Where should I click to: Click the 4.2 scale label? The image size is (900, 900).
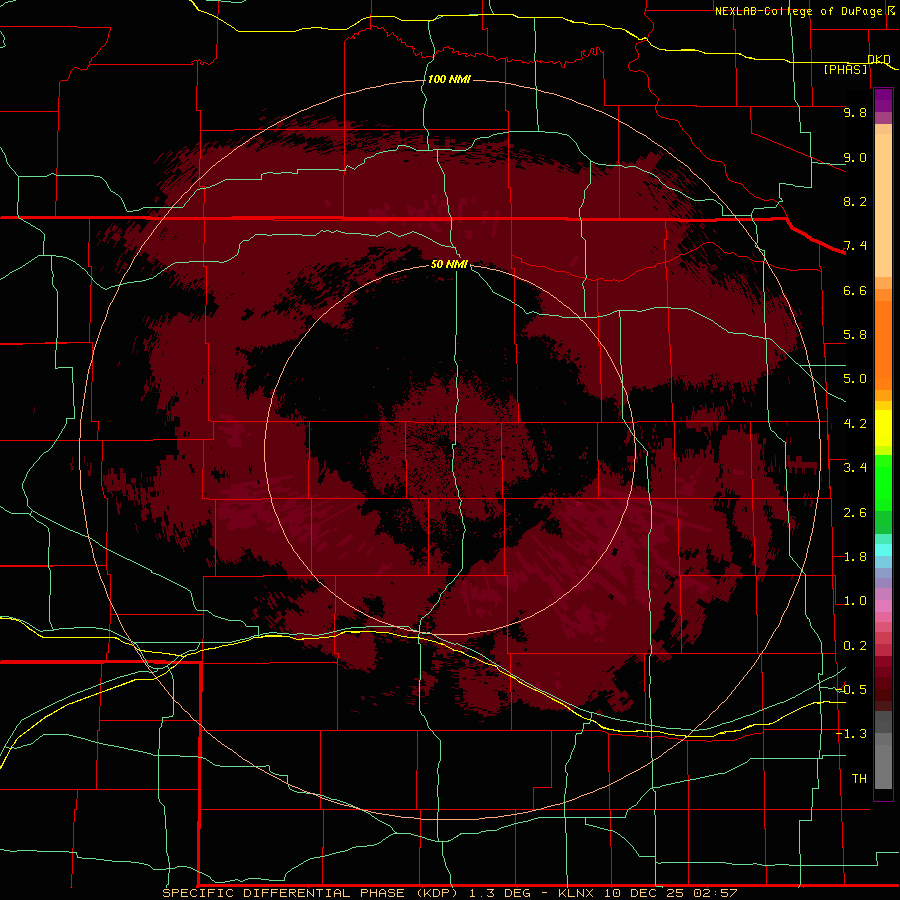(x=855, y=424)
